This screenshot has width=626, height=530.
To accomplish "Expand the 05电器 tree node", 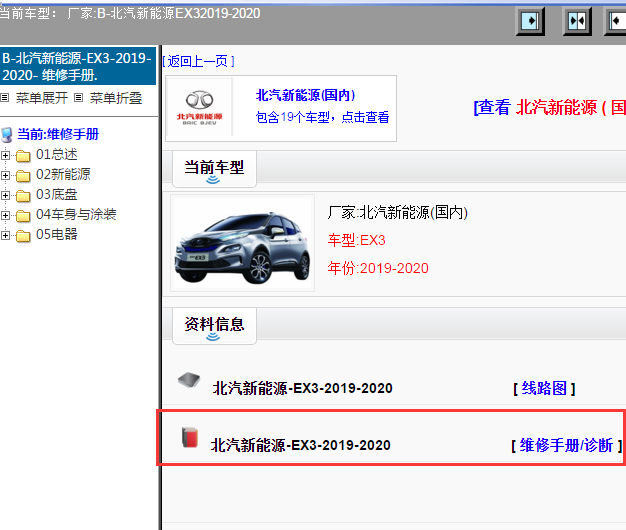I will pos(5,235).
